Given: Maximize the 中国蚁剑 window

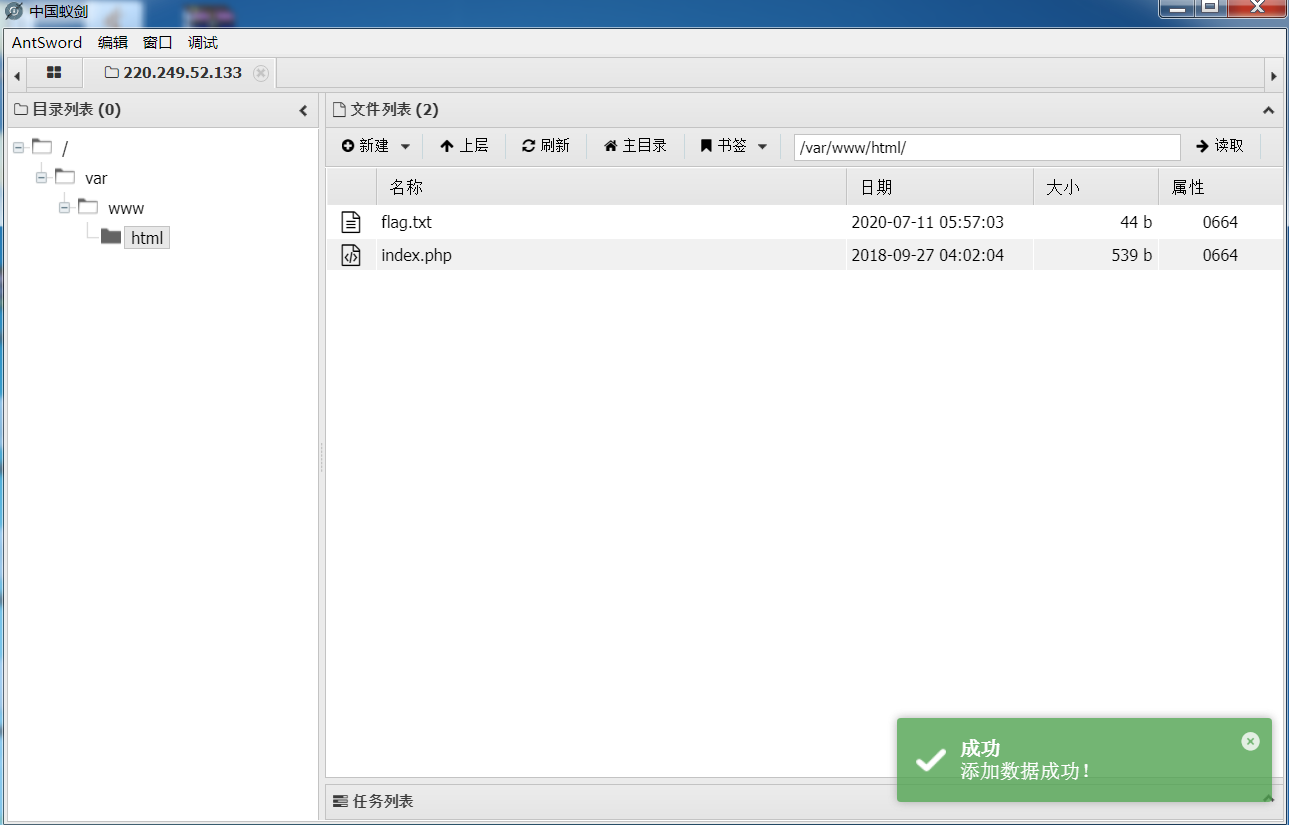Looking at the screenshot, I should [x=1211, y=8].
